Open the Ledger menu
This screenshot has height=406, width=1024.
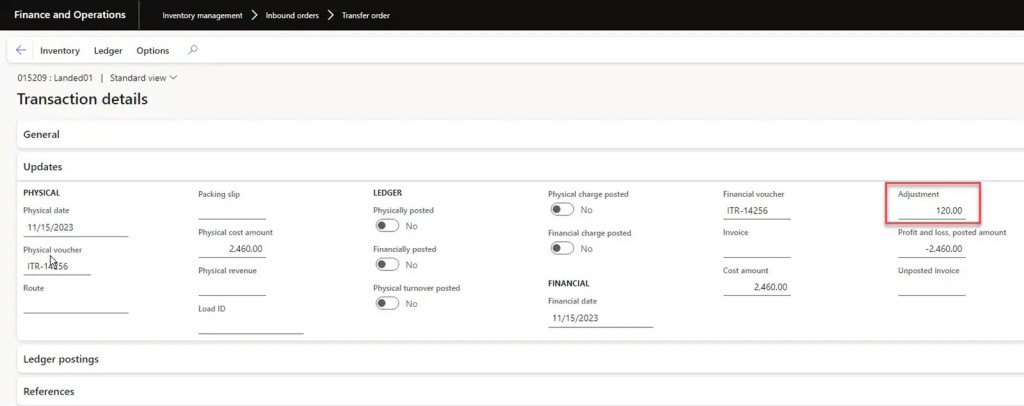click(108, 50)
